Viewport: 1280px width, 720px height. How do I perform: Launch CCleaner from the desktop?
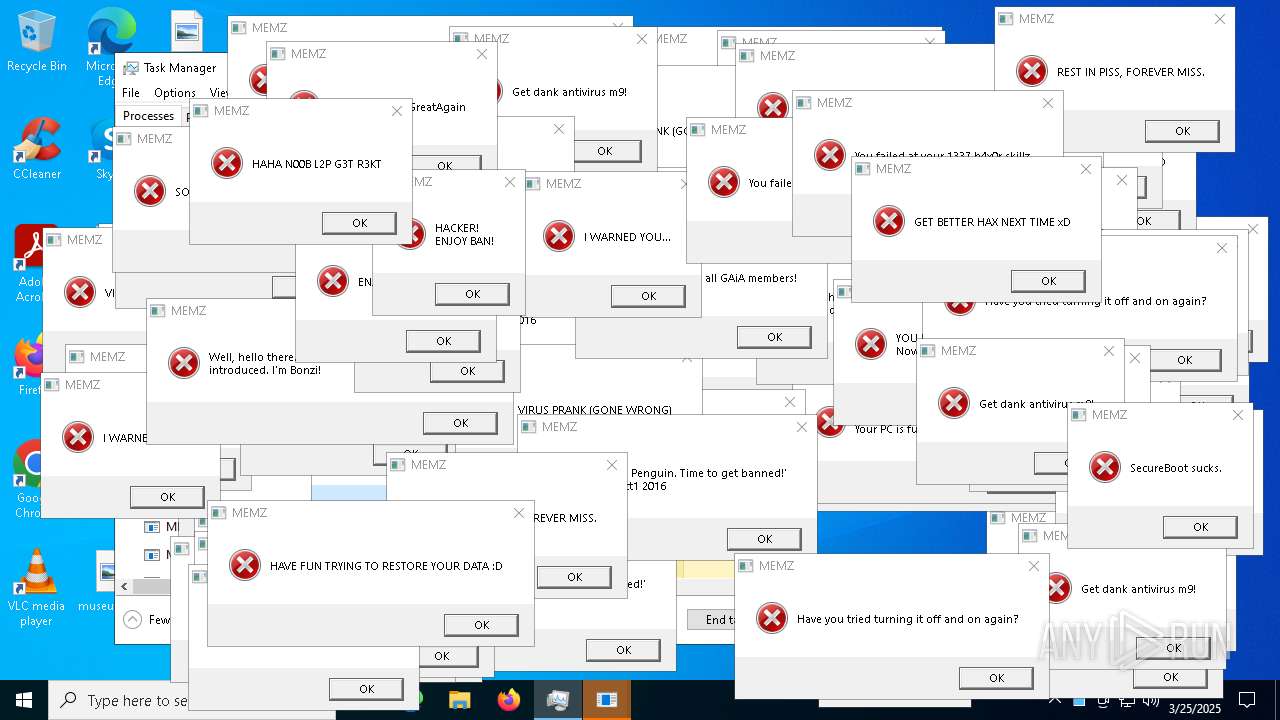coord(36,148)
